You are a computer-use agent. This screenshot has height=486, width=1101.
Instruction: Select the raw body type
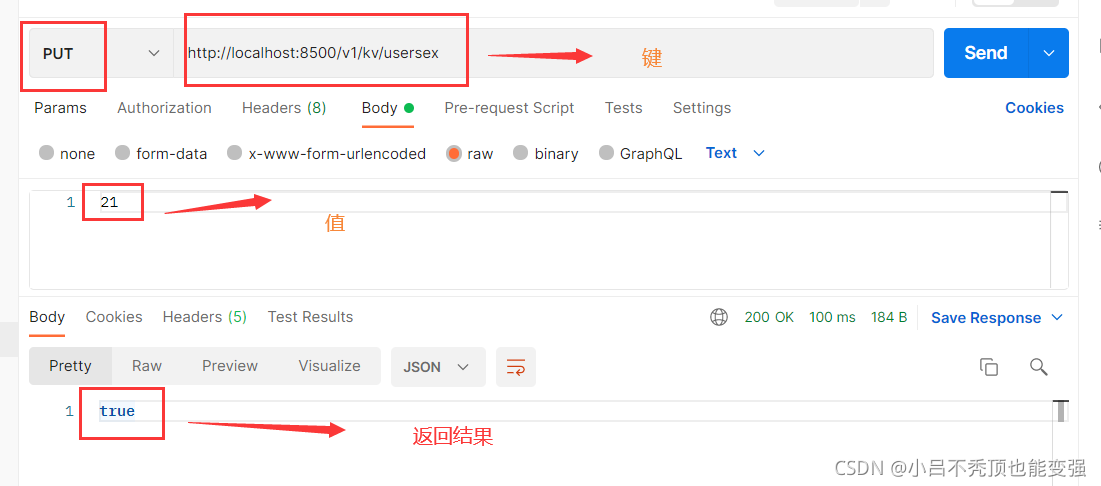point(470,153)
